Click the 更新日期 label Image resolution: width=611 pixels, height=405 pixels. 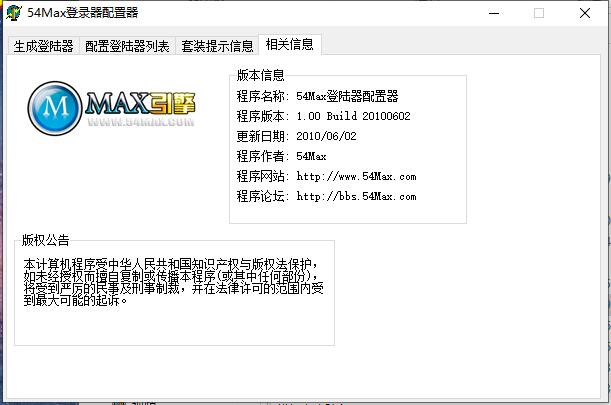pos(262,136)
